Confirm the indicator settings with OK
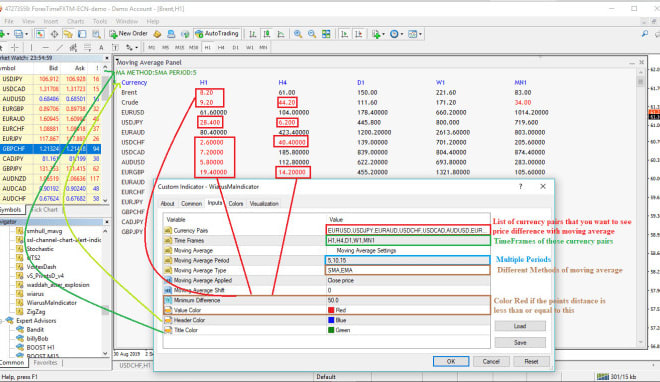Image resolution: width=660 pixels, height=382 pixels. 451,361
